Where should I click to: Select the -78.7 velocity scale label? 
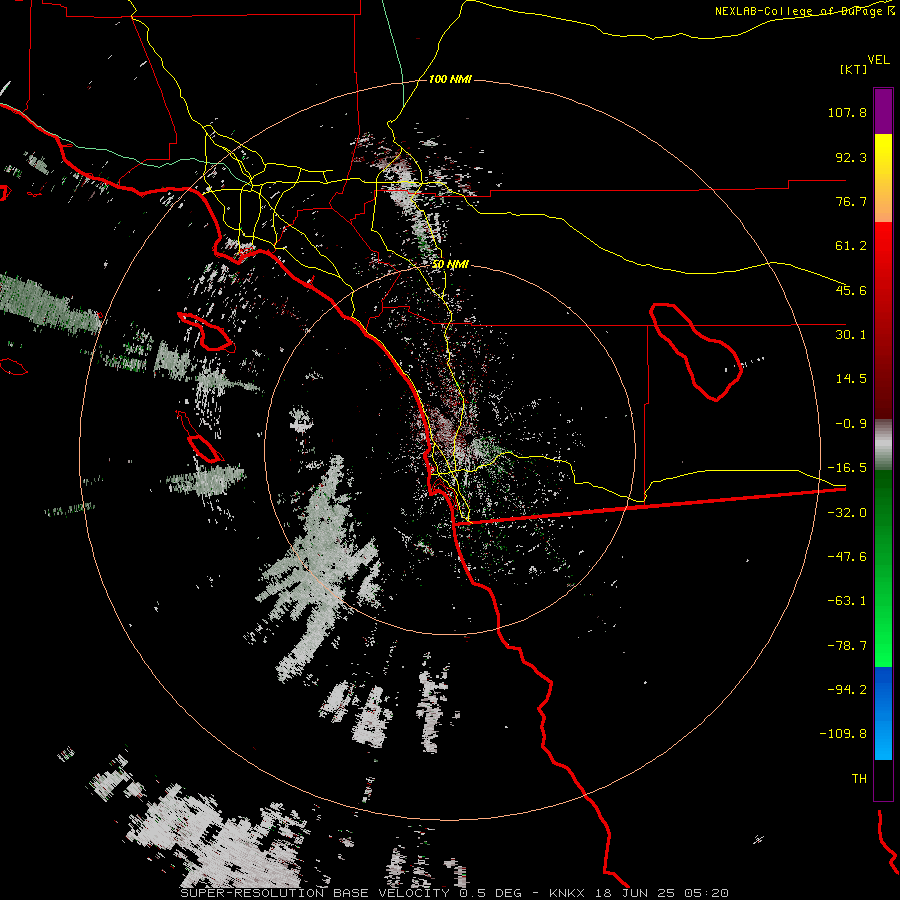(847, 646)
